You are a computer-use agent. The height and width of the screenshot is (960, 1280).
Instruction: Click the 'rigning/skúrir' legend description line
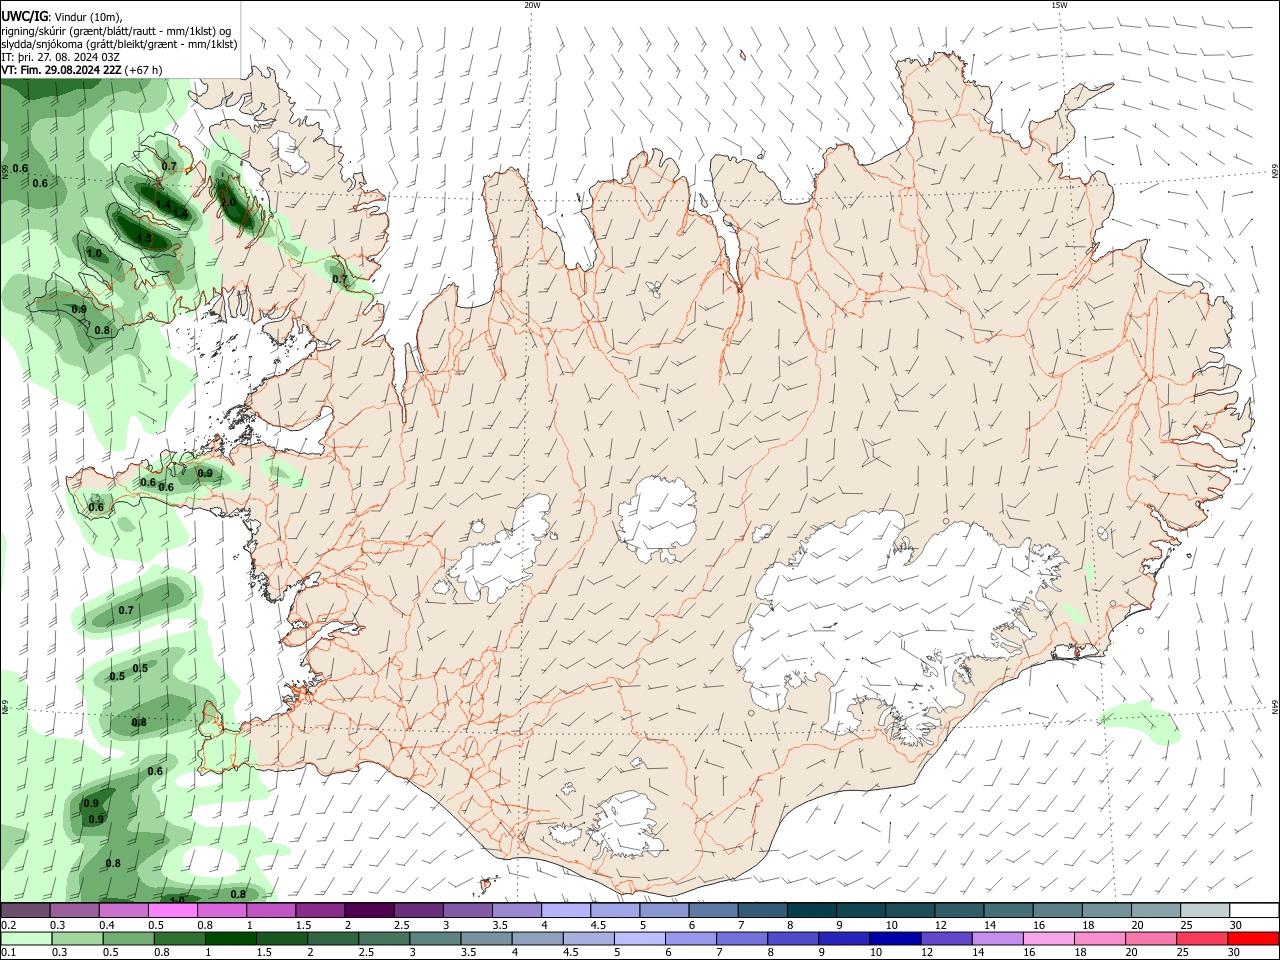point(115,31)
